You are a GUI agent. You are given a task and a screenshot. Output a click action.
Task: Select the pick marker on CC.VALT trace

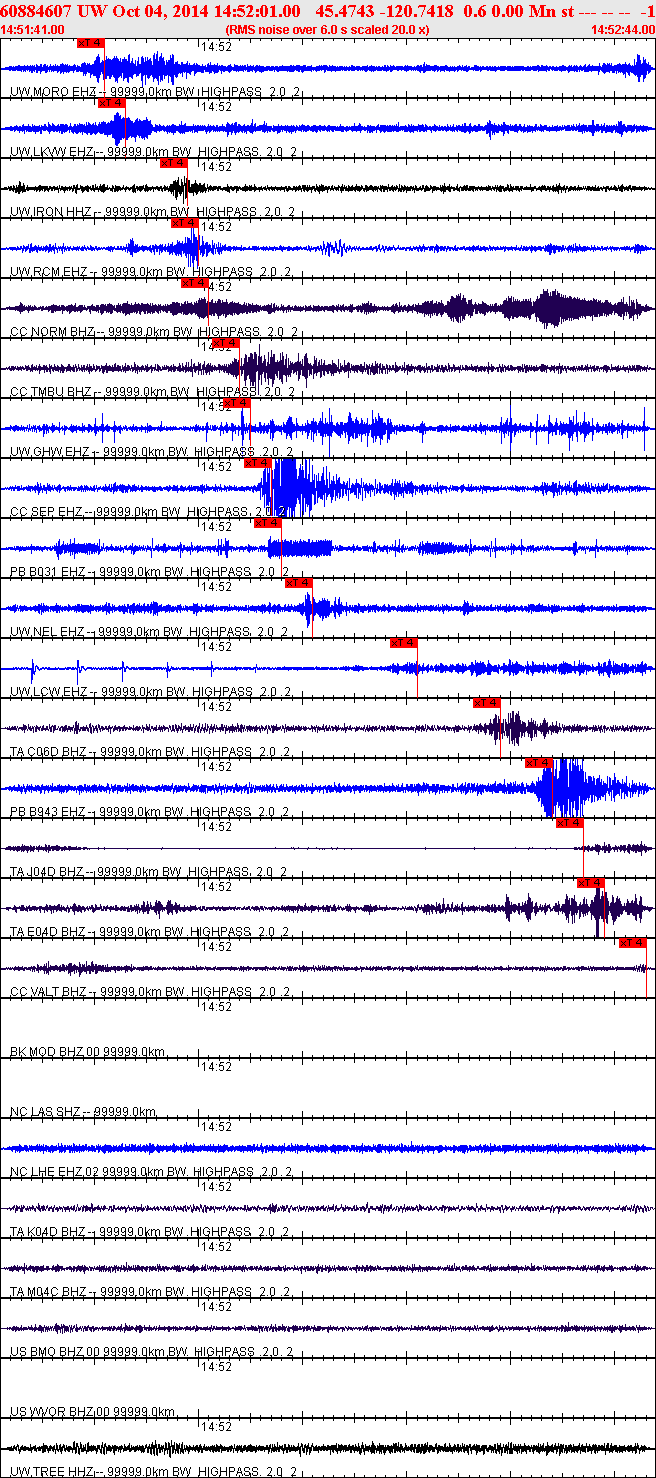pos(633,943)
